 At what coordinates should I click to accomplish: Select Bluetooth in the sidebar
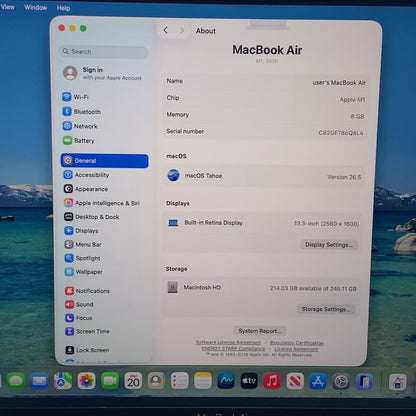click(x=82, y=112)
